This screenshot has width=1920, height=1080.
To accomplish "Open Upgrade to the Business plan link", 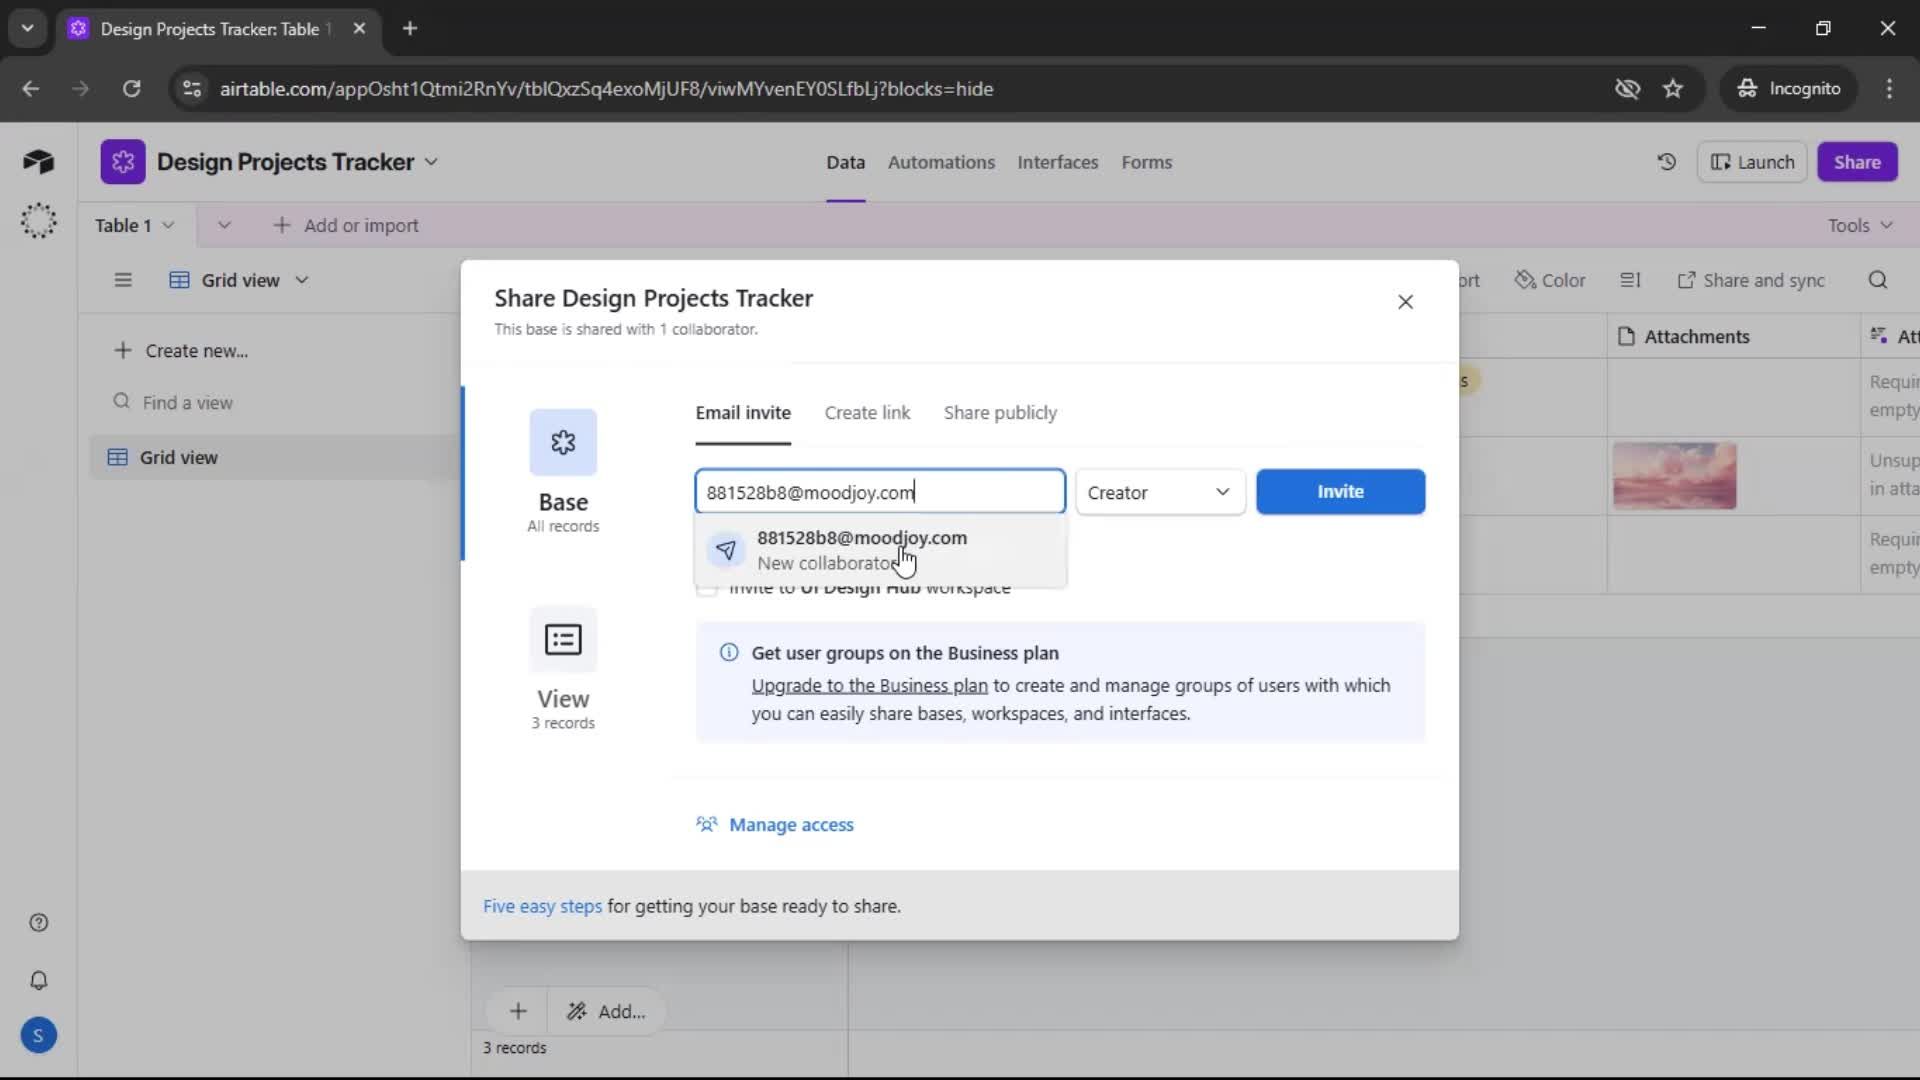I will tap(869, 685).
